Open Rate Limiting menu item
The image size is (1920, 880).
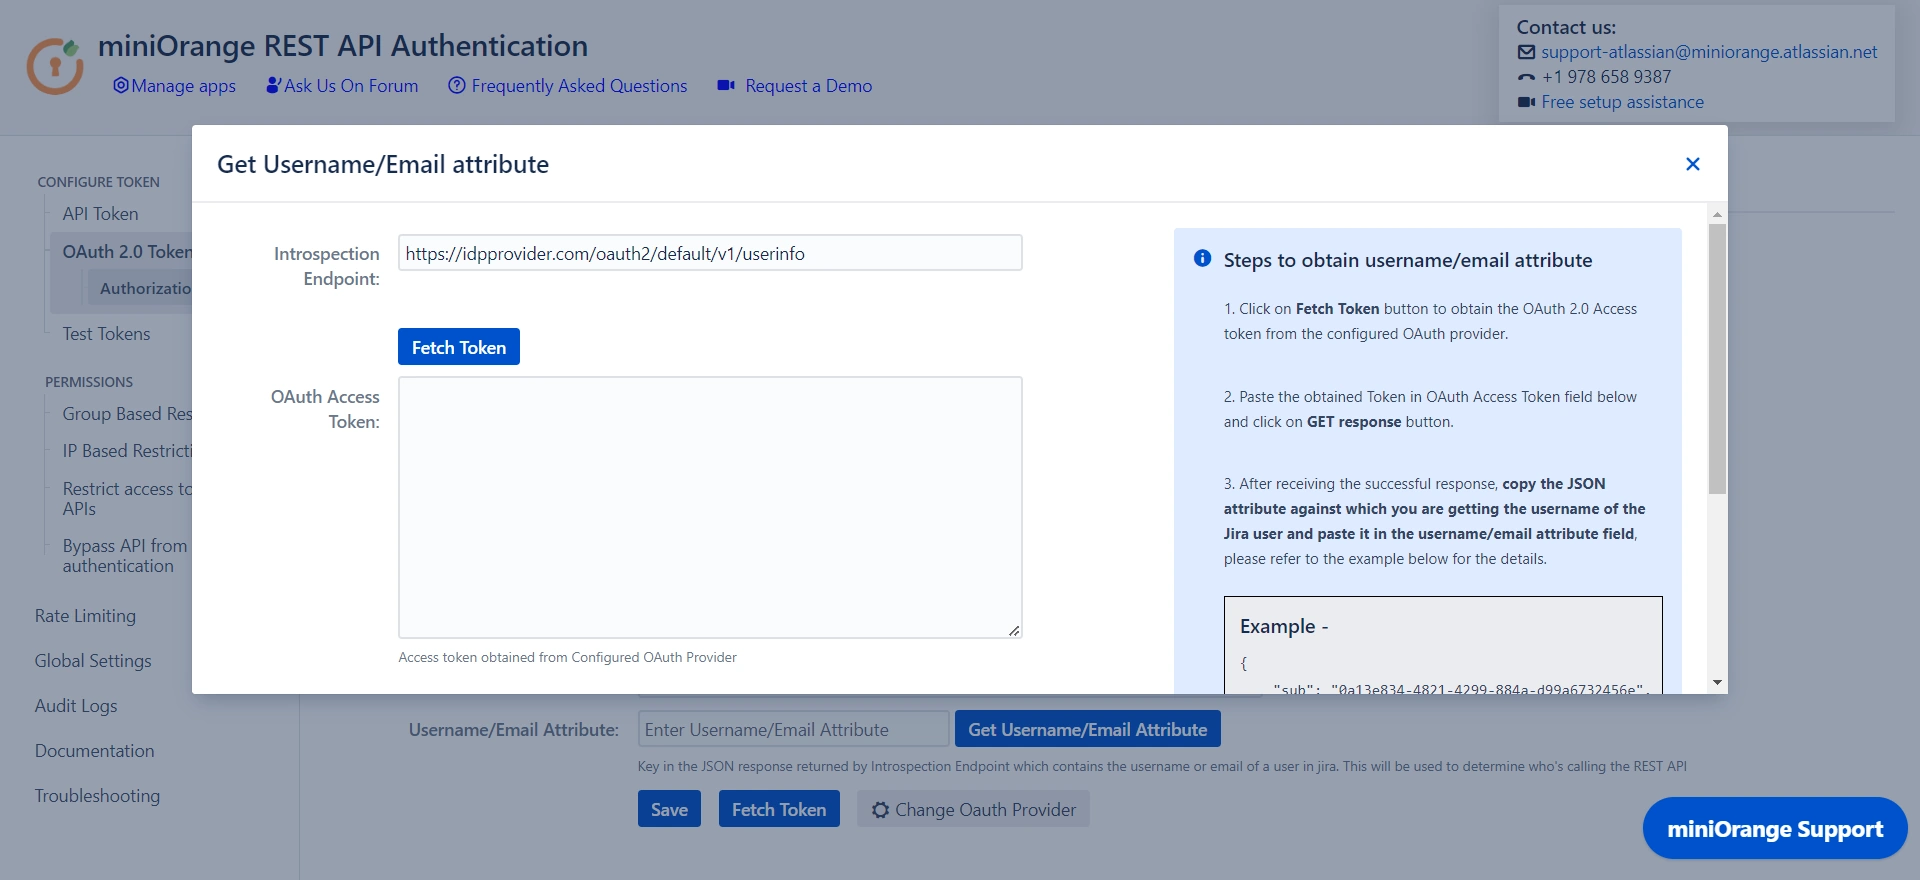tap(85, 616)
